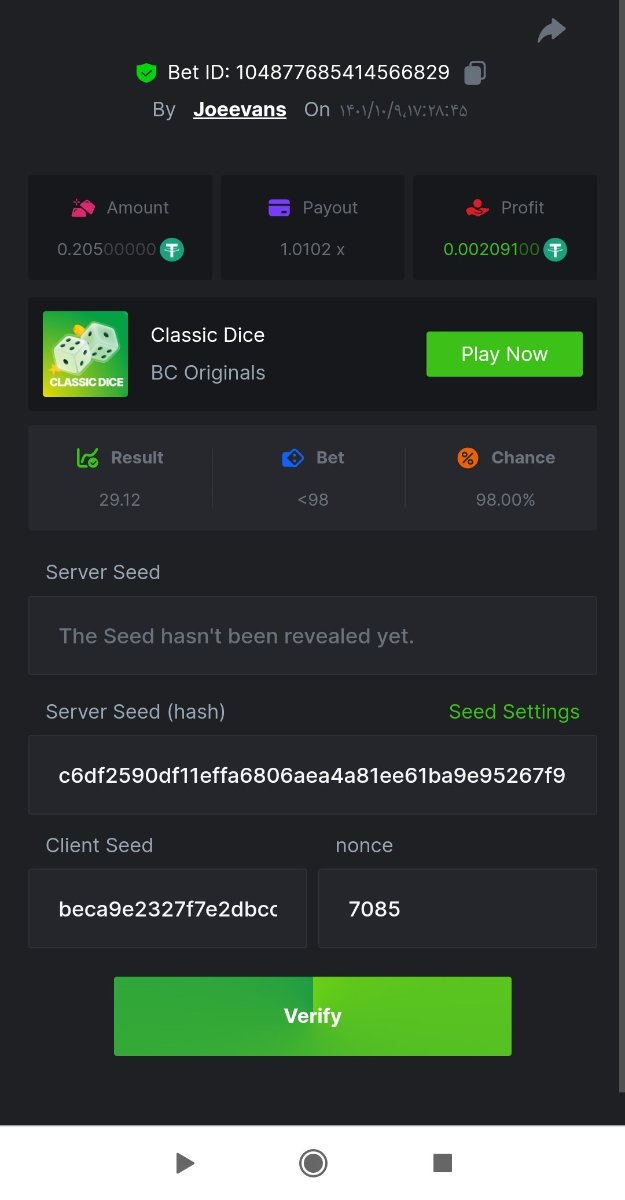Click the orange Chance percent icon

[x=468, y=458]
